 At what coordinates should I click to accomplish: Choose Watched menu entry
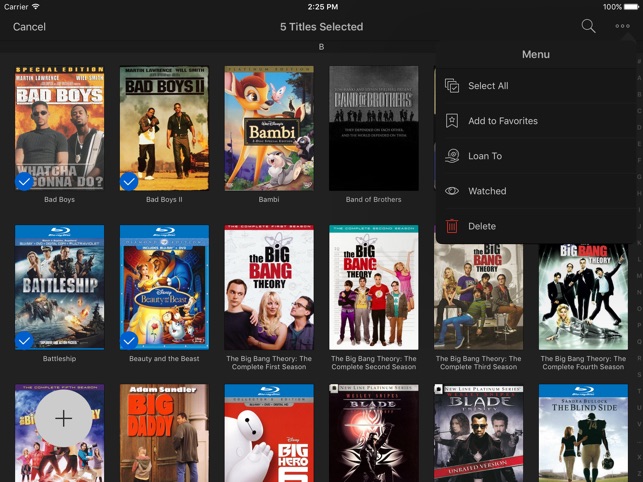[x=536, y=191]
